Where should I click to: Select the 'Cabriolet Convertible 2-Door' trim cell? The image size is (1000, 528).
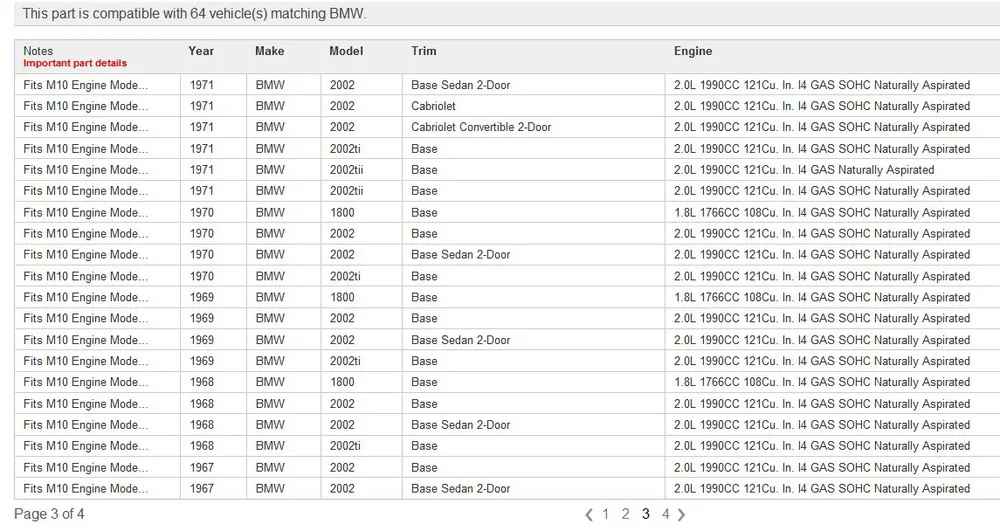coord(481,127)
